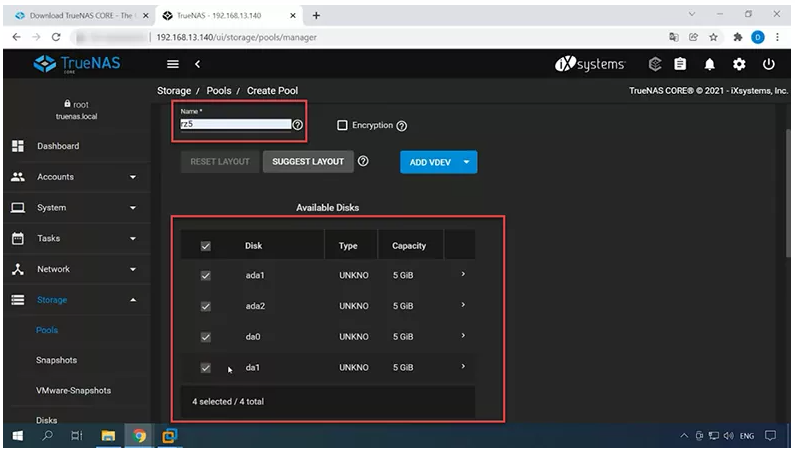Collapse sidebar with the left chevron
This screenshot has height=454, width=795.
coord(198,64)
